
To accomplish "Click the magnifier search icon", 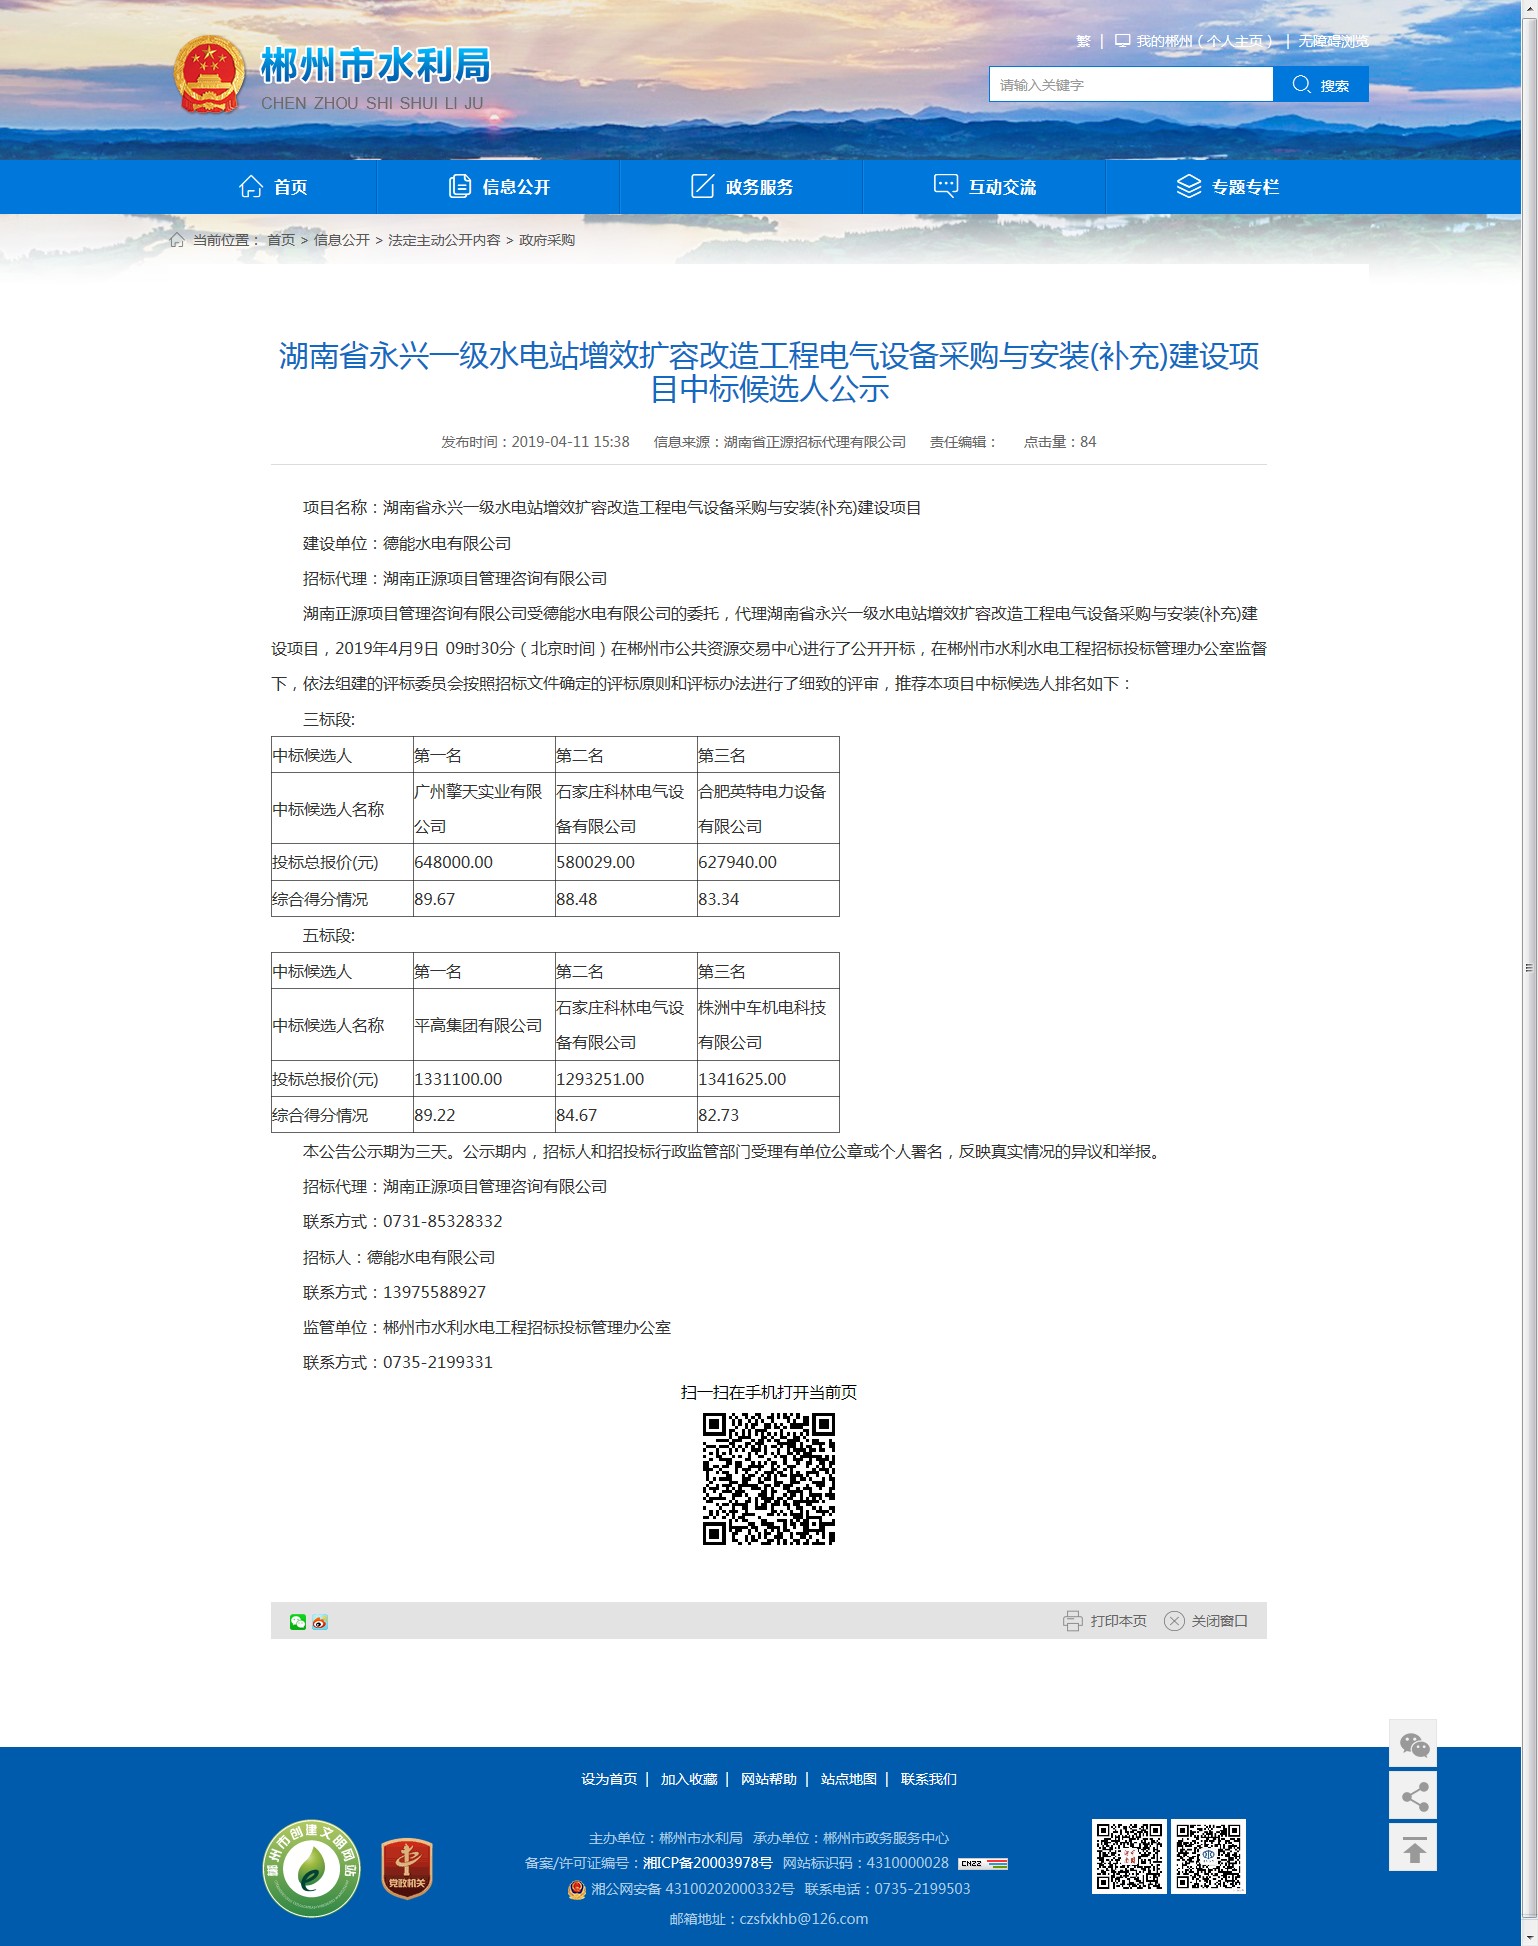I will point(1301,85).
